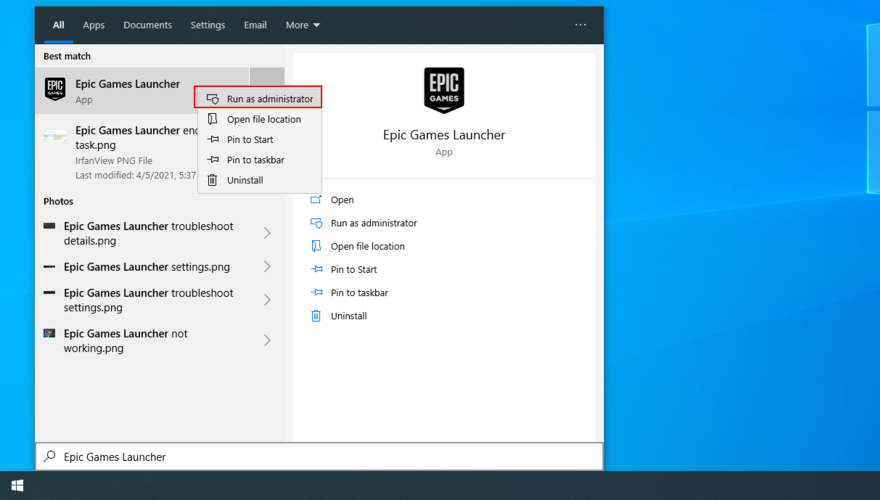Screen dimensions: 880x500
Task: Click the pin icon beside context menu Pin to Start
Action: 213,139
